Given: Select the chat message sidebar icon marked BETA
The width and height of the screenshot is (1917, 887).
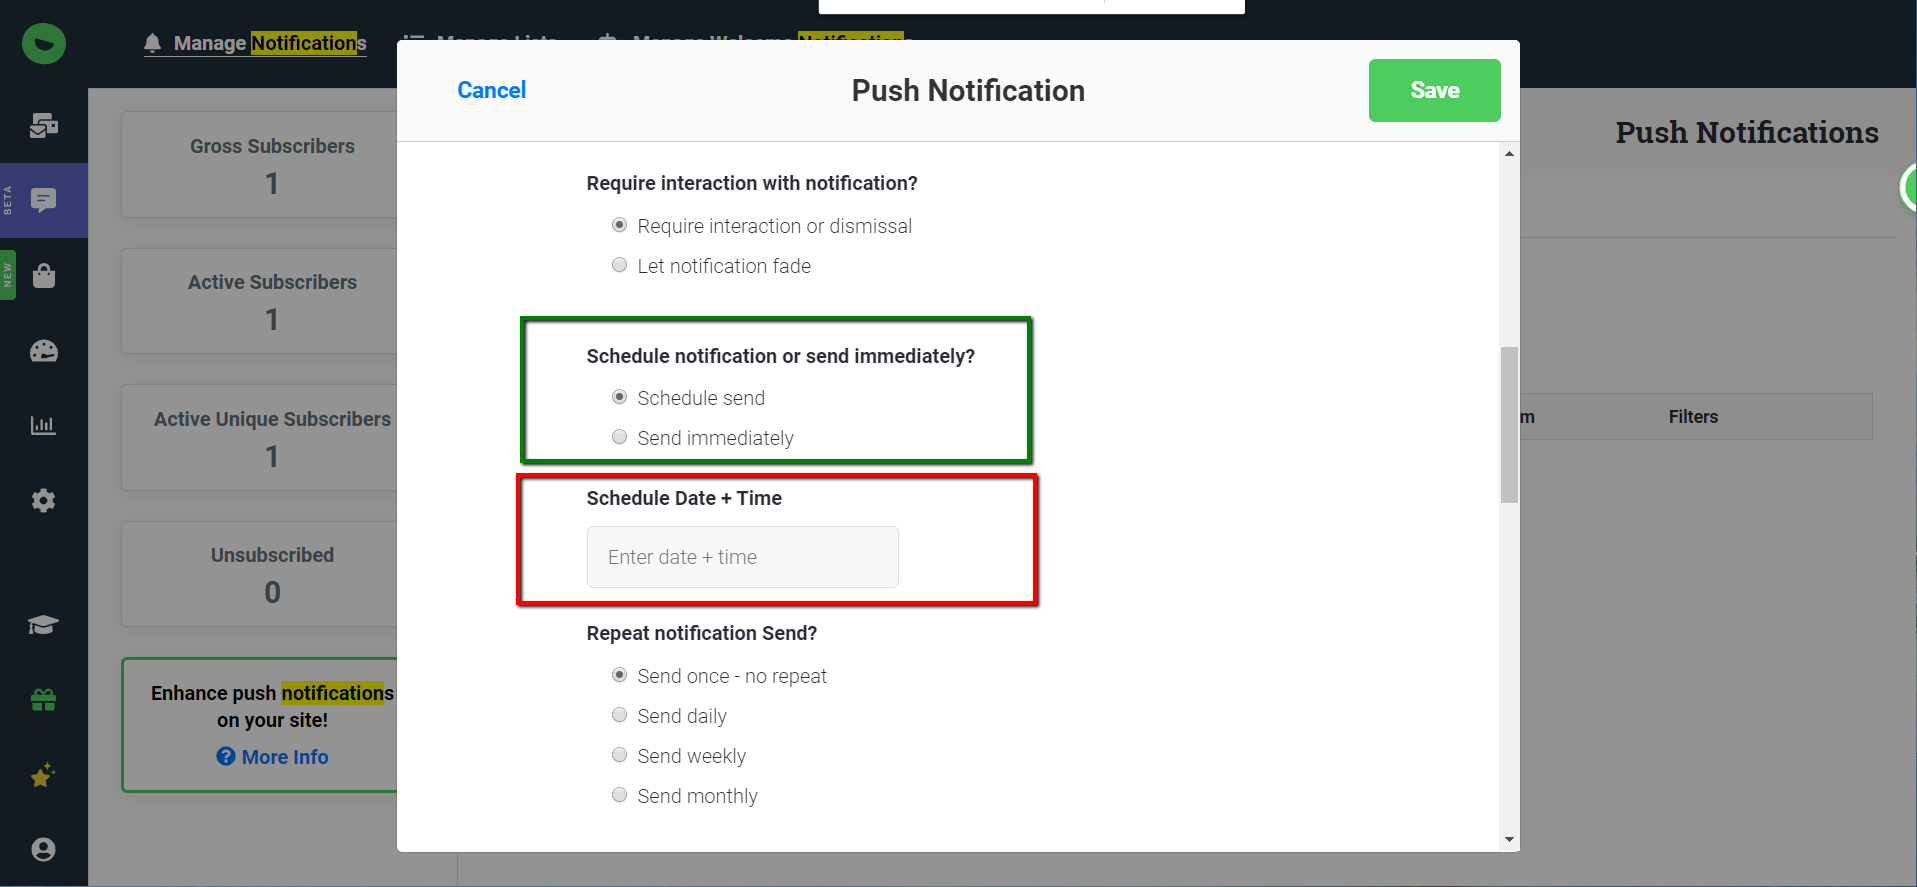Looking at the screenshot, I should 44,200.
